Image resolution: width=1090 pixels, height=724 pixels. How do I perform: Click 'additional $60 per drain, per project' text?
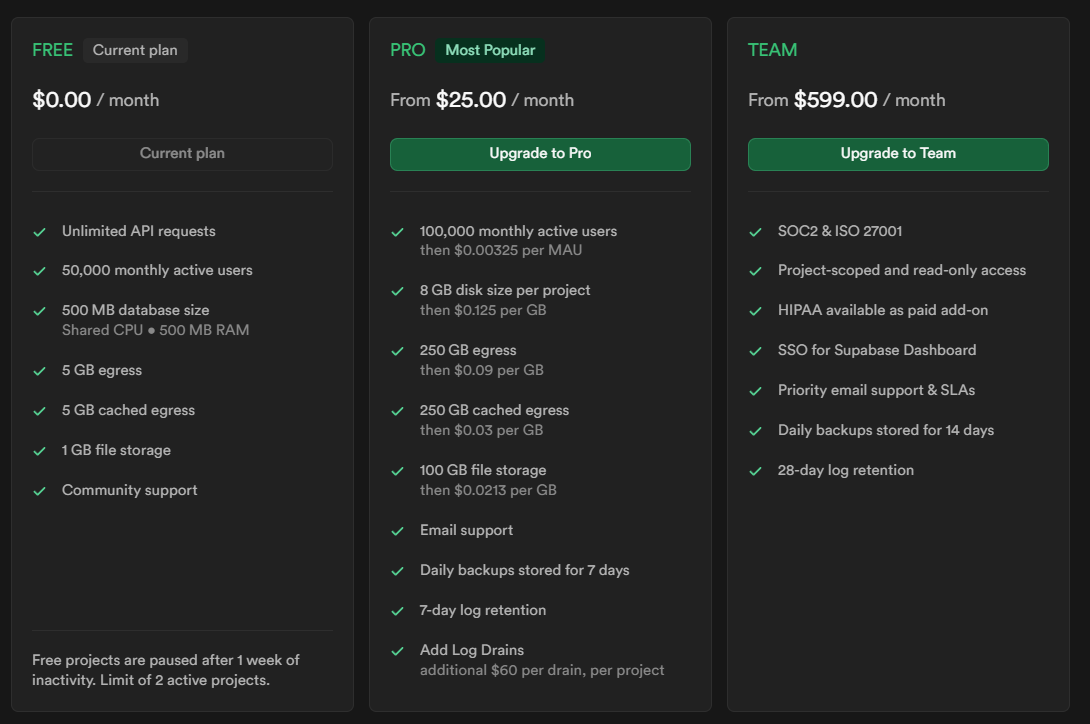pos(542,670)
